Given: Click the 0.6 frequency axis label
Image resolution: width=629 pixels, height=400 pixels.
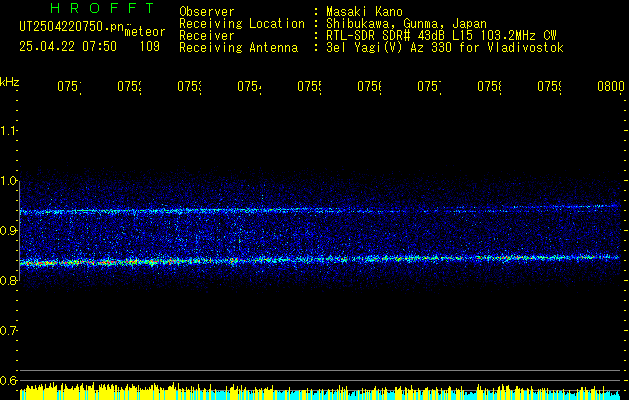Looking at the screenshot, I should pyautogui.click(x=8, y=381).
